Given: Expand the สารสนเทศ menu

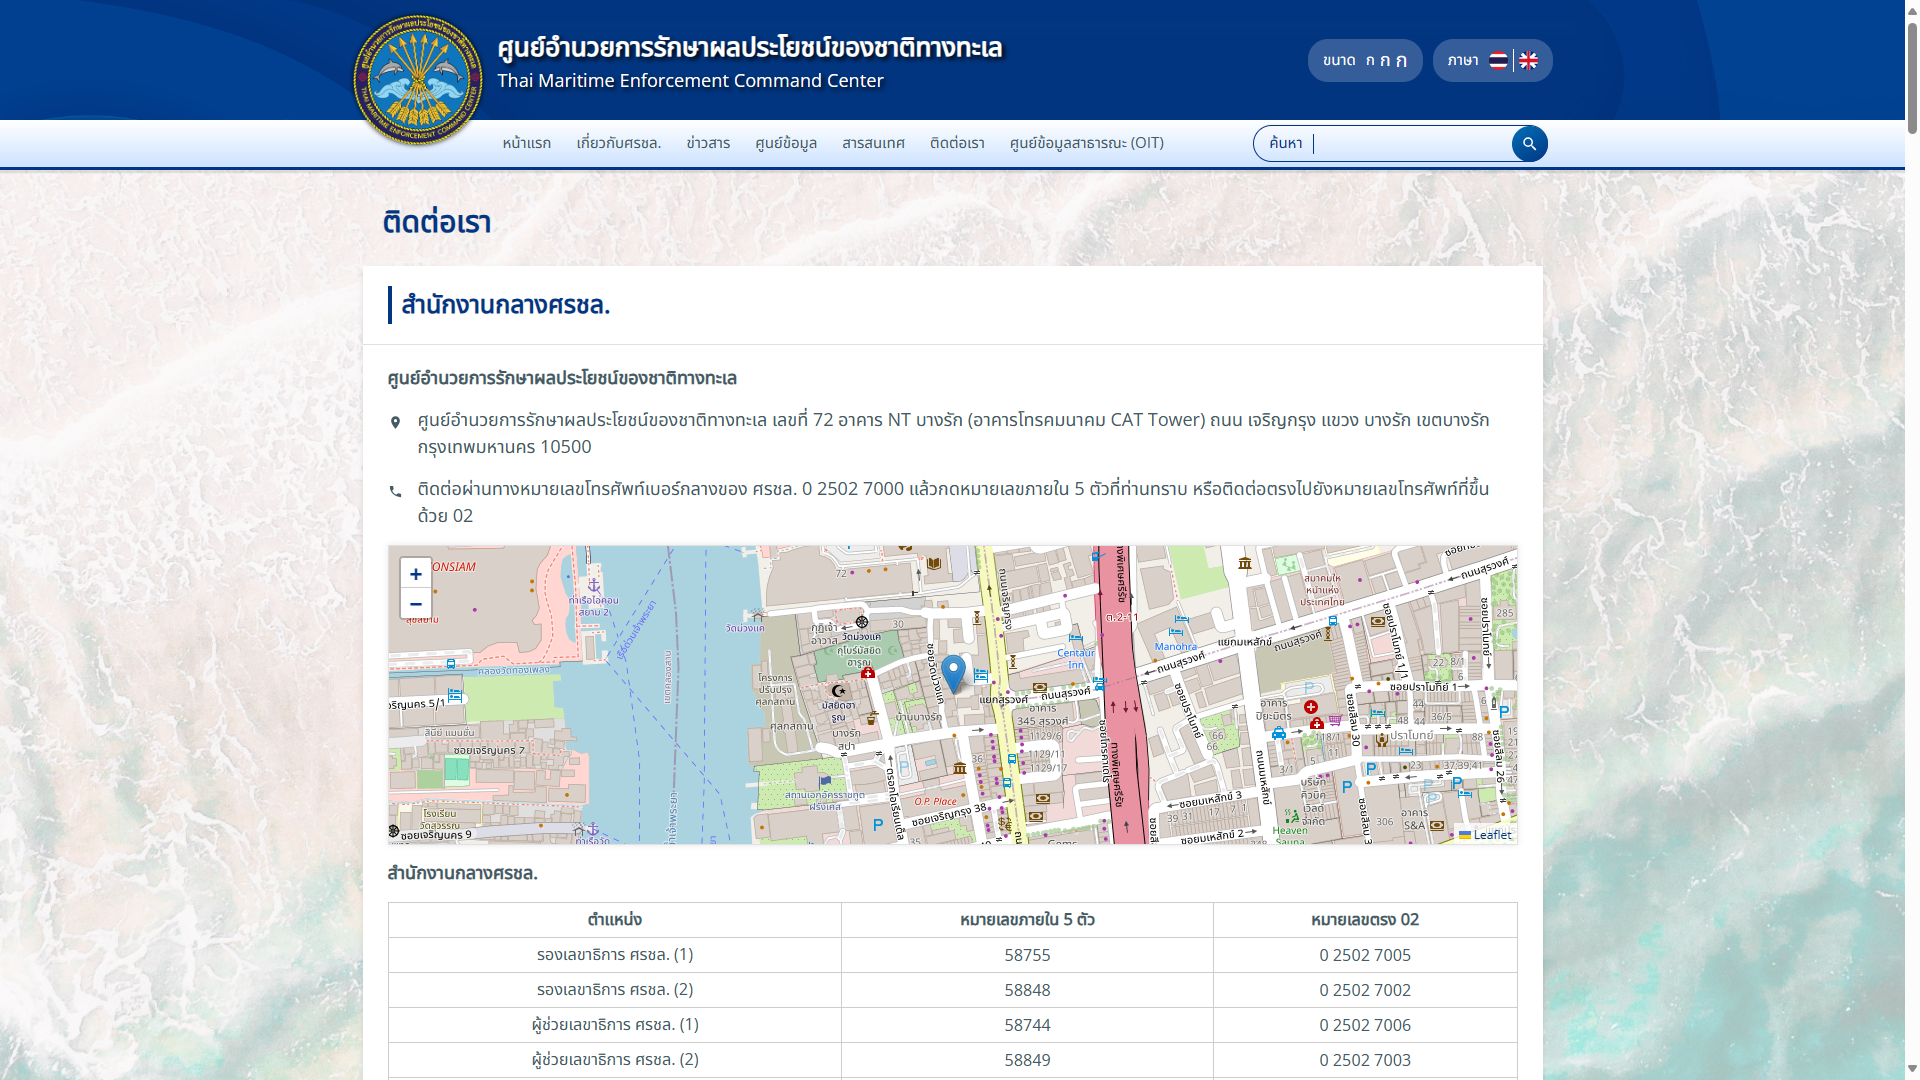Looking at the screenshot, I should tap(873, 143).
